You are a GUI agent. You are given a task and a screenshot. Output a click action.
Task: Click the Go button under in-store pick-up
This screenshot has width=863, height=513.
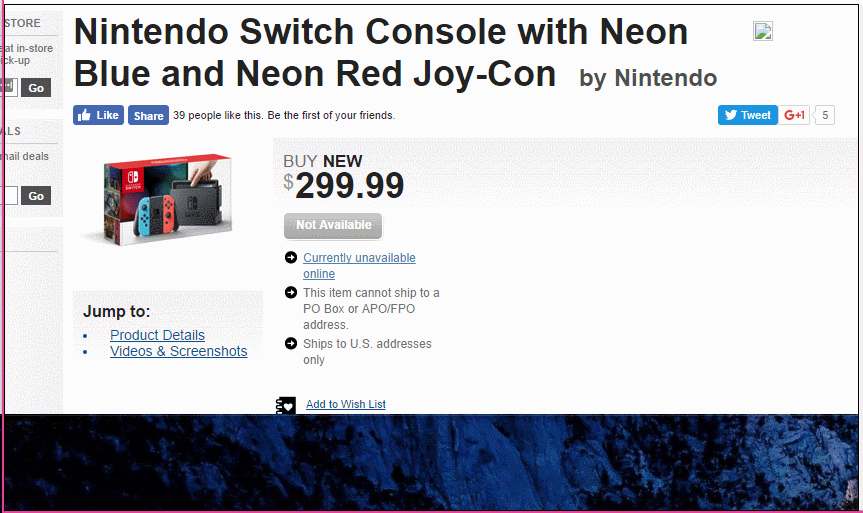point(36,88)
